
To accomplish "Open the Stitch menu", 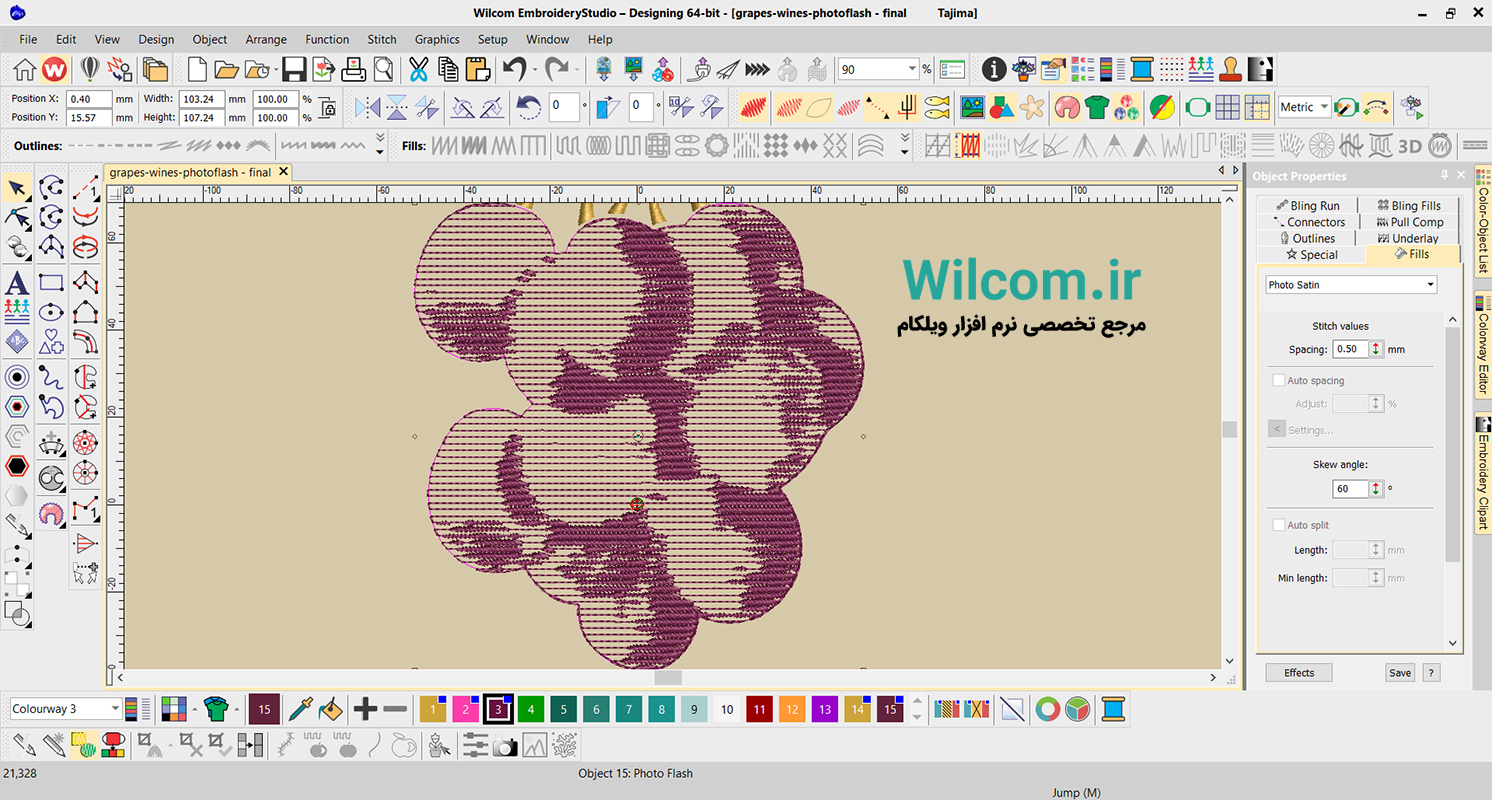I will pos(382,39).
